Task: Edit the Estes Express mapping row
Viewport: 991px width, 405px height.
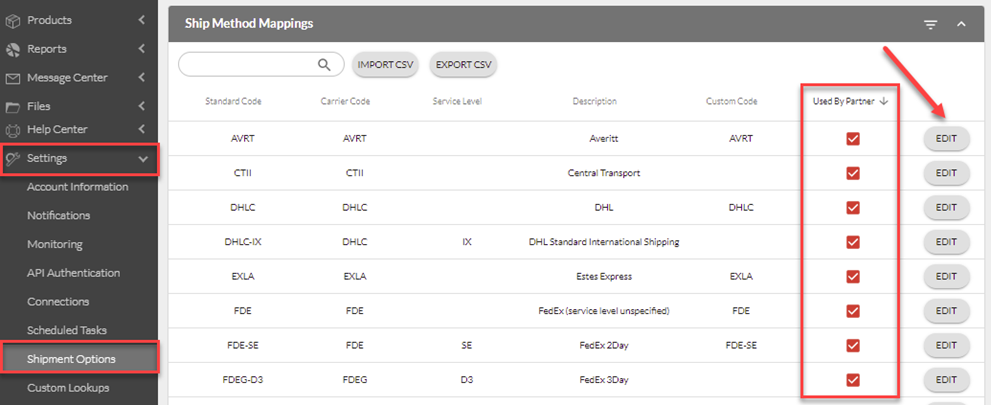Action: [946, 276]
